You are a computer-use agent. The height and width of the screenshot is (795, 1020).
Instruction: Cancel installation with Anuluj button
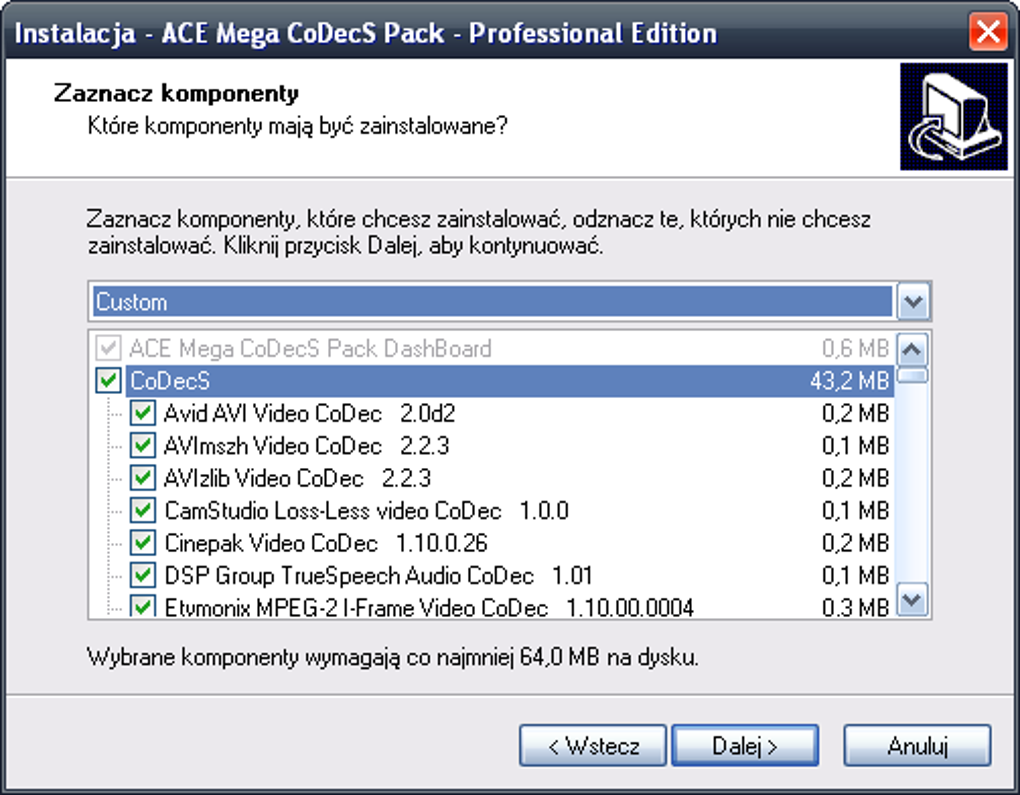click(917, 746)
